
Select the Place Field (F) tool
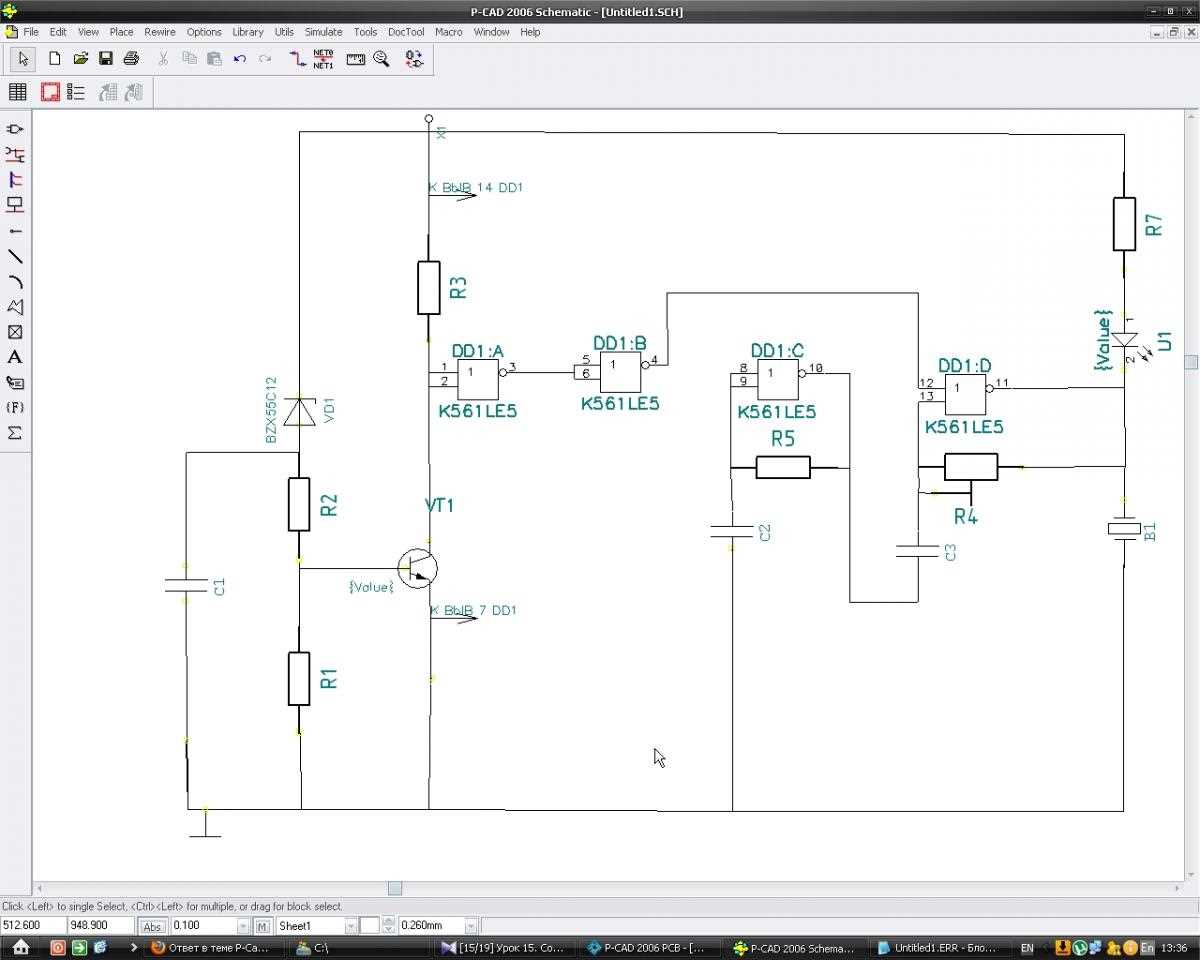(15, 407)
